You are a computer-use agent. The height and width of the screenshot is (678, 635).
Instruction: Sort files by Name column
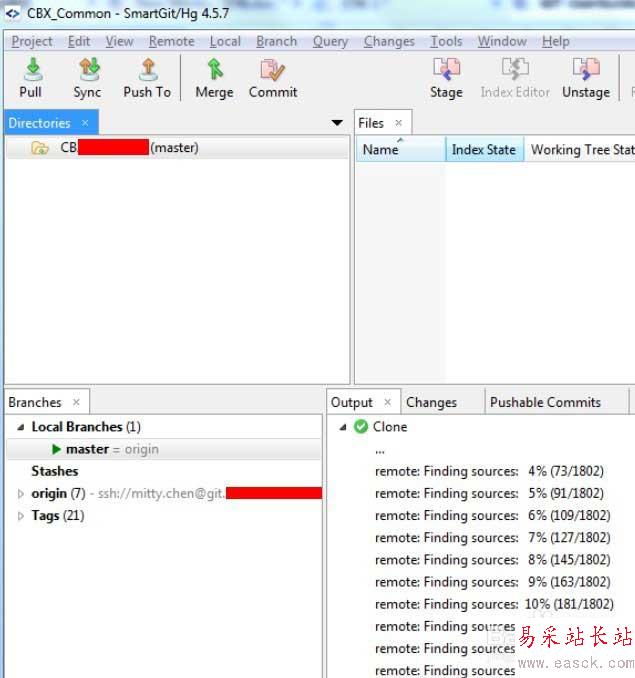click(x=401, y=150)
